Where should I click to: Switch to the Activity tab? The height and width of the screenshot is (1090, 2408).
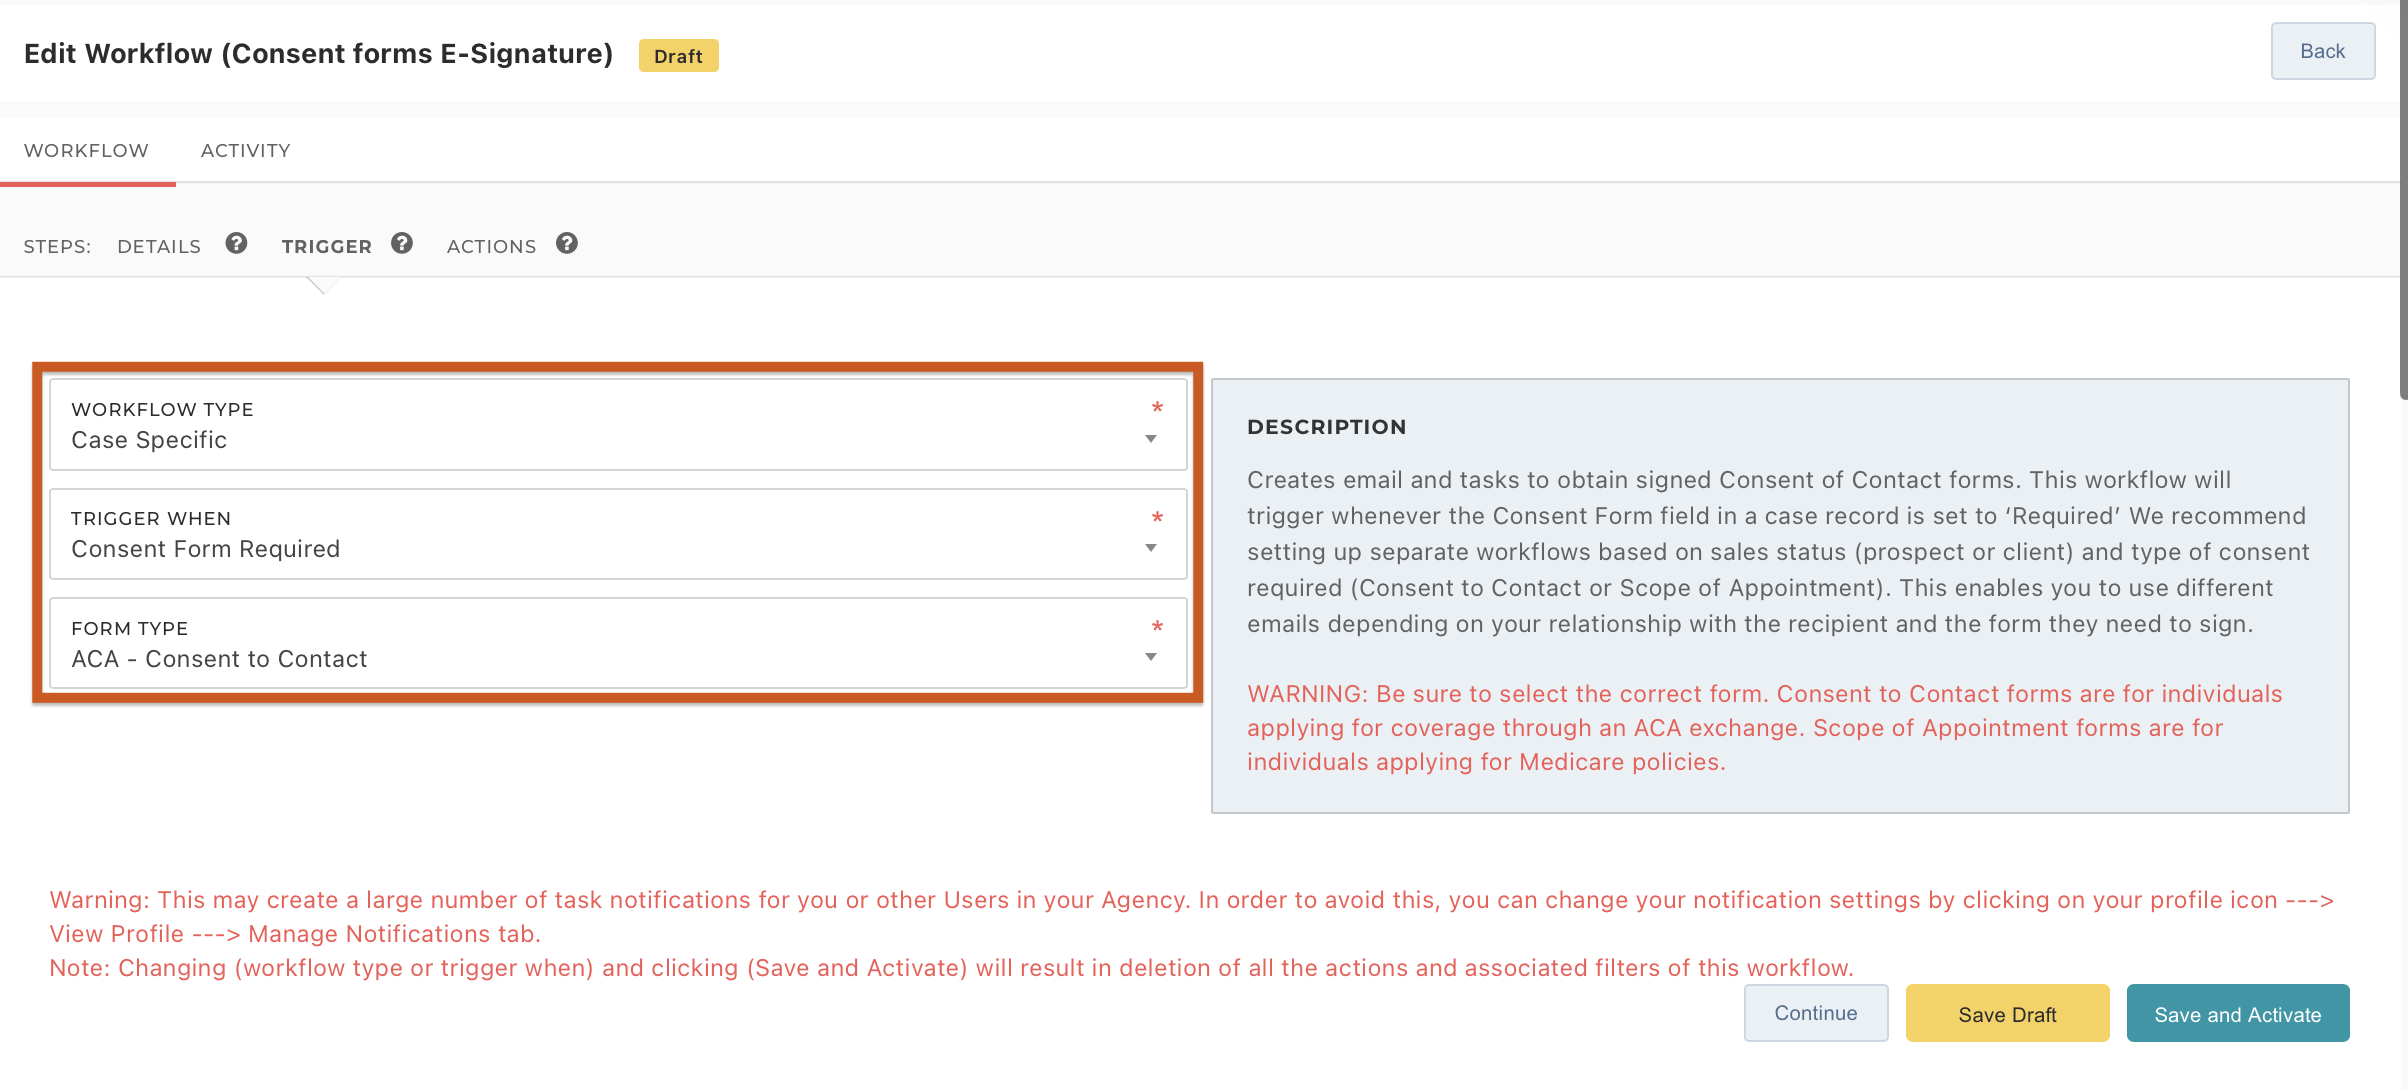coord(245,151)
